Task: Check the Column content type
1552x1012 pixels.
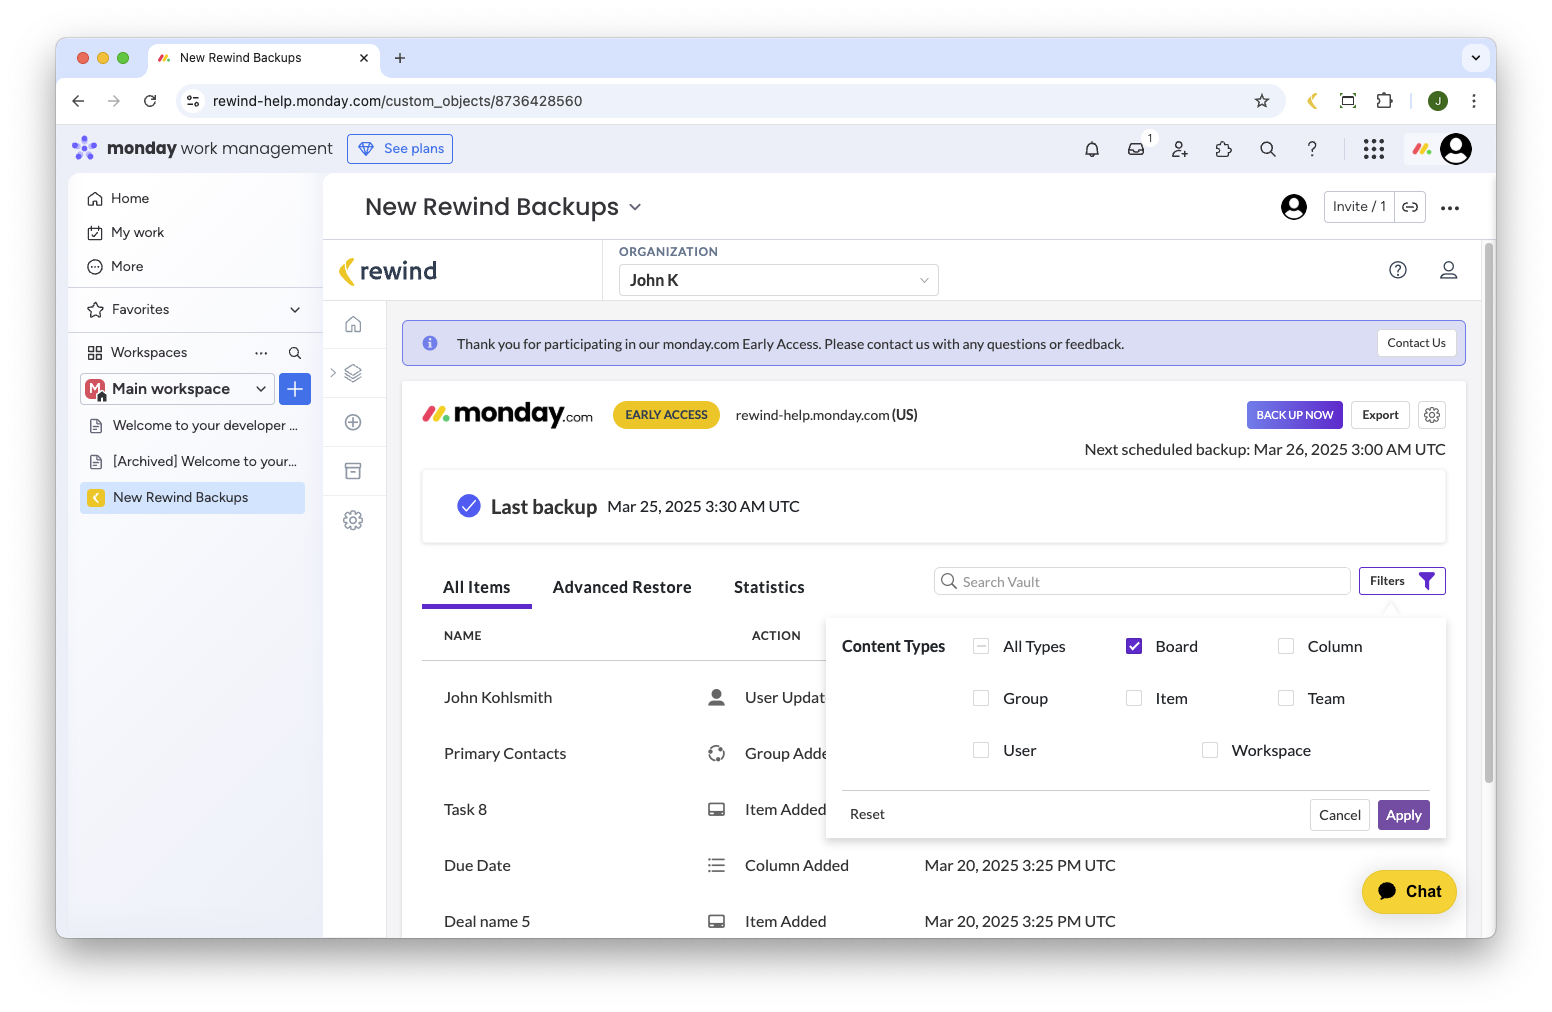Action: [1286, 646]
